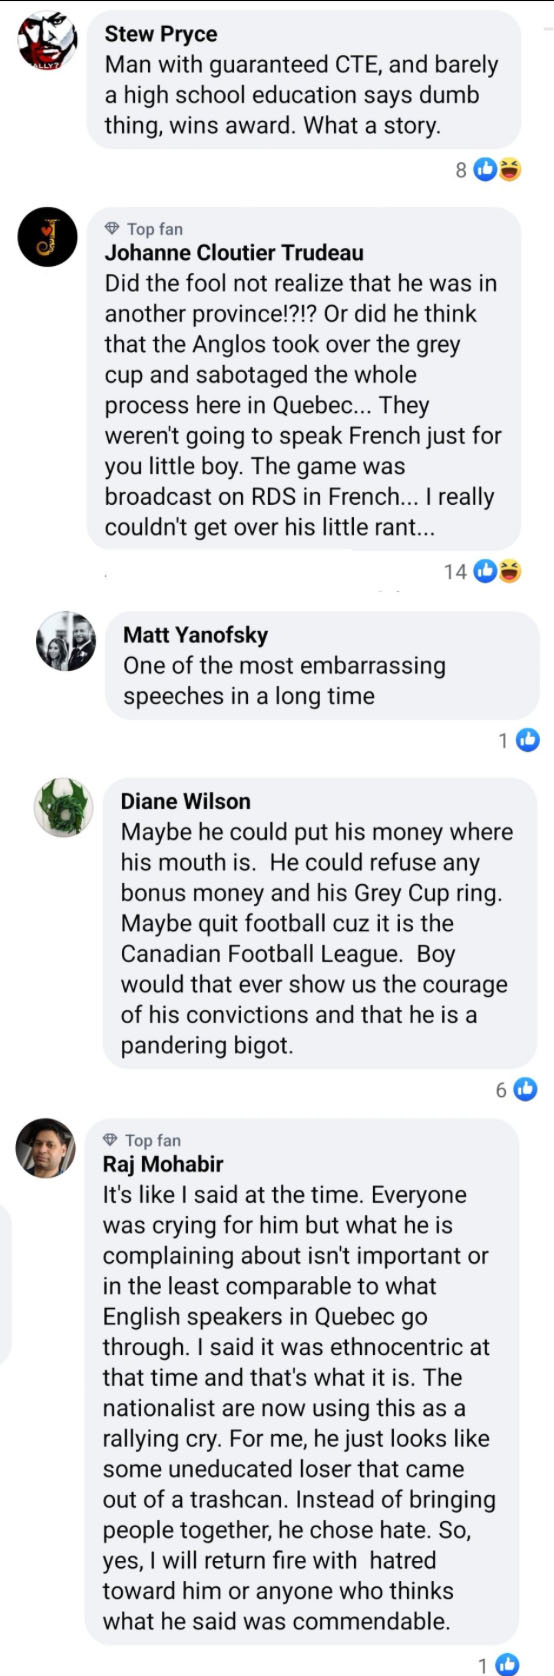Click the like reaction on Stew Pryce's comment
The width and height of the screenshot is (554, 1676).
click(x=486, y=170)
